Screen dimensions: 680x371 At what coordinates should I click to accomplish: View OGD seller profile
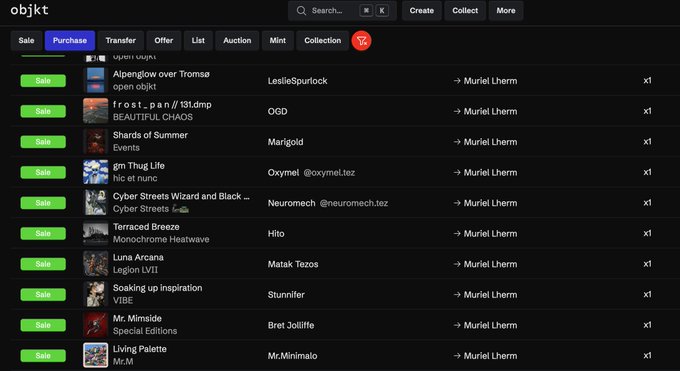(x=278, y=111)
